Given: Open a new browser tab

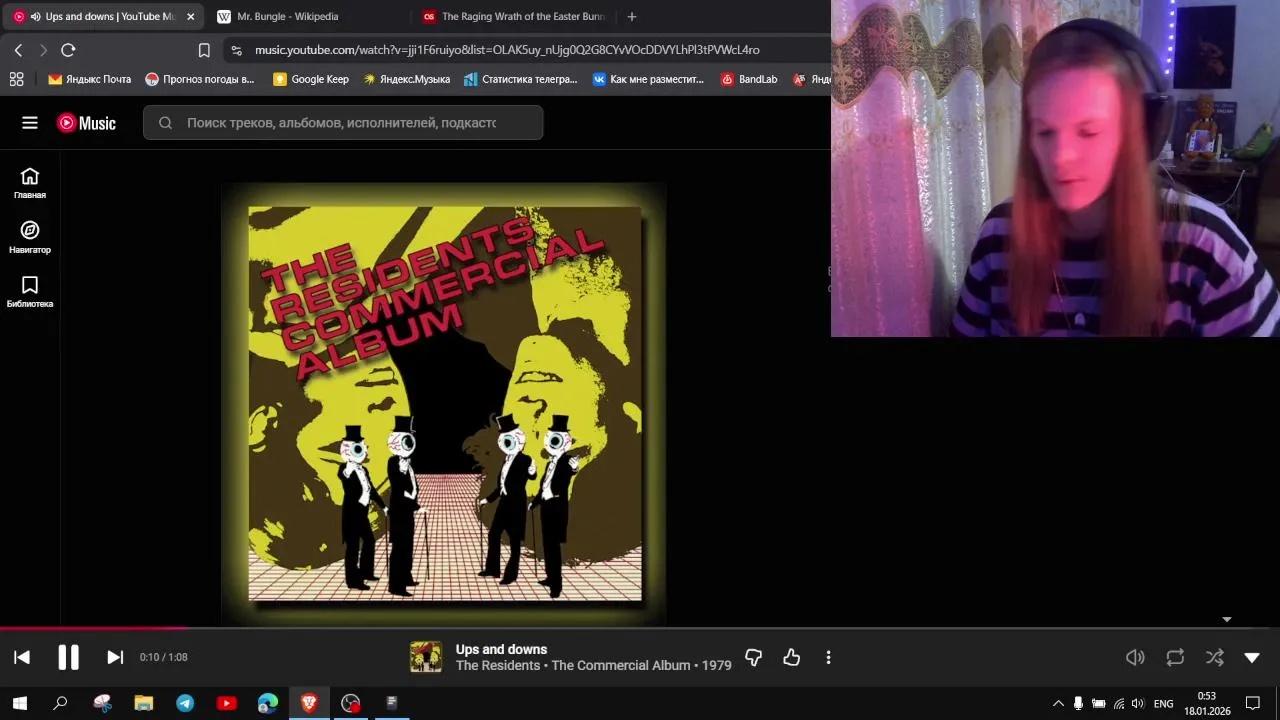Looking at the screenshot, I should (631, 16).
